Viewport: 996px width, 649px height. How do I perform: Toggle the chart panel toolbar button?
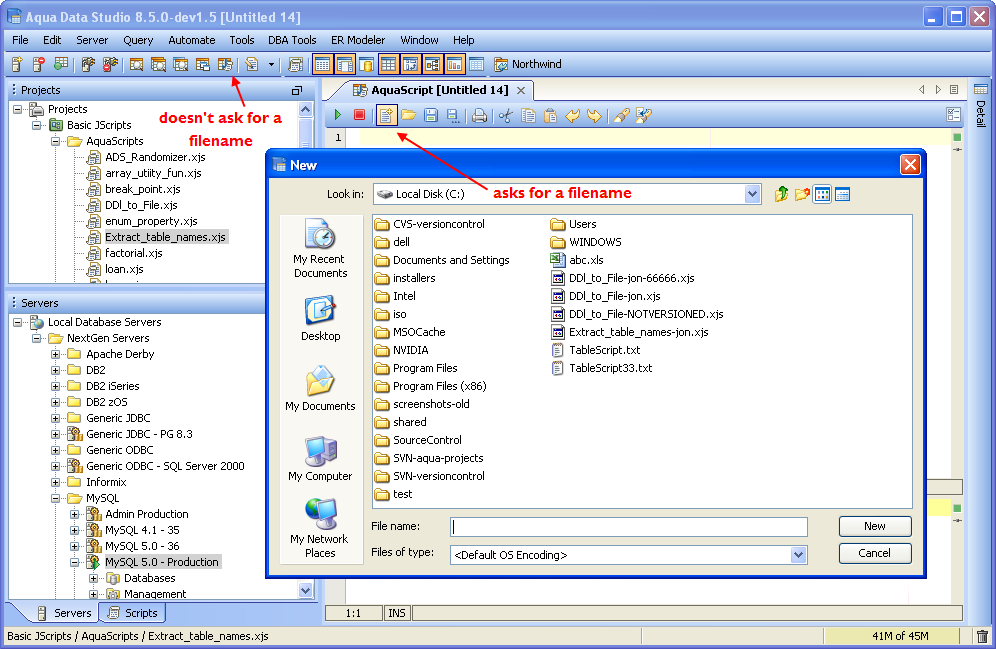[454, 64]
